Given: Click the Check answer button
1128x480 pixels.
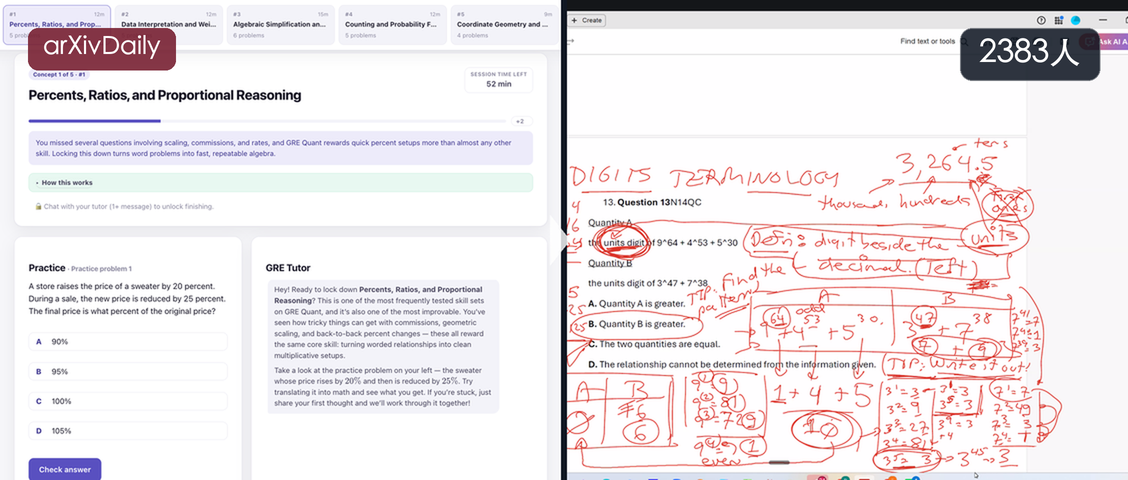Looking at the screenshot, I should 65,469.
